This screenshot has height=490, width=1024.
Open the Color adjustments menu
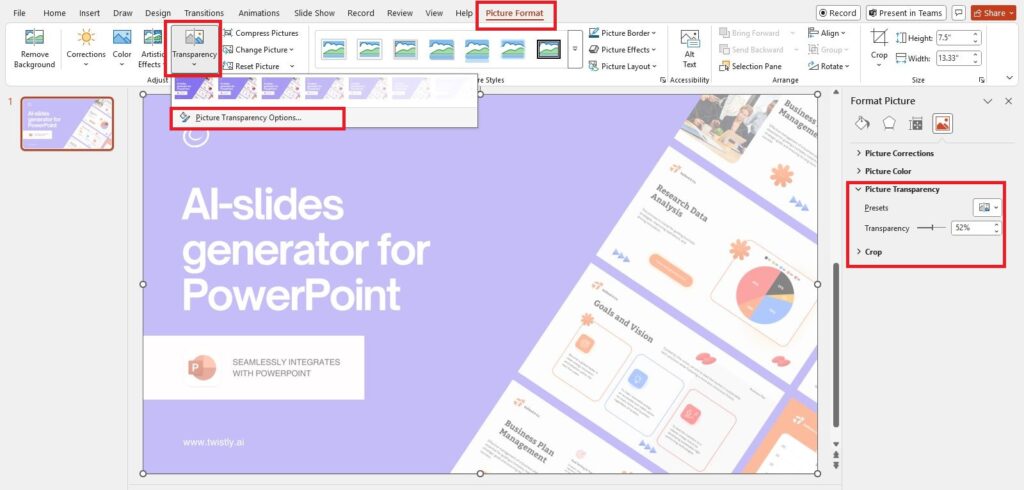tap(122, 48)
